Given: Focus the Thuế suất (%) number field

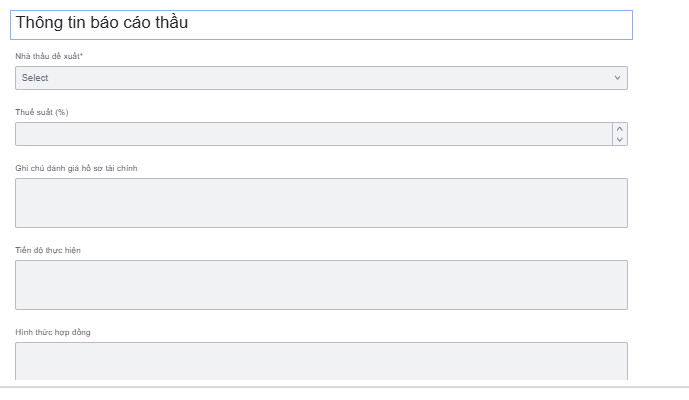Looking at the screenshot, I should coord(312,134).
